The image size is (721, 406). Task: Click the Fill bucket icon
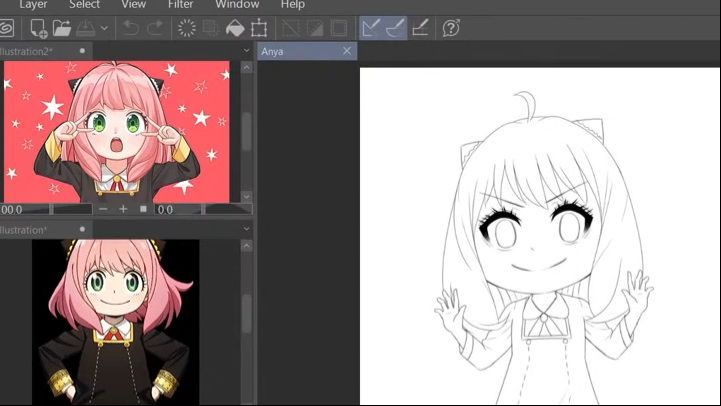click(235, 29)
